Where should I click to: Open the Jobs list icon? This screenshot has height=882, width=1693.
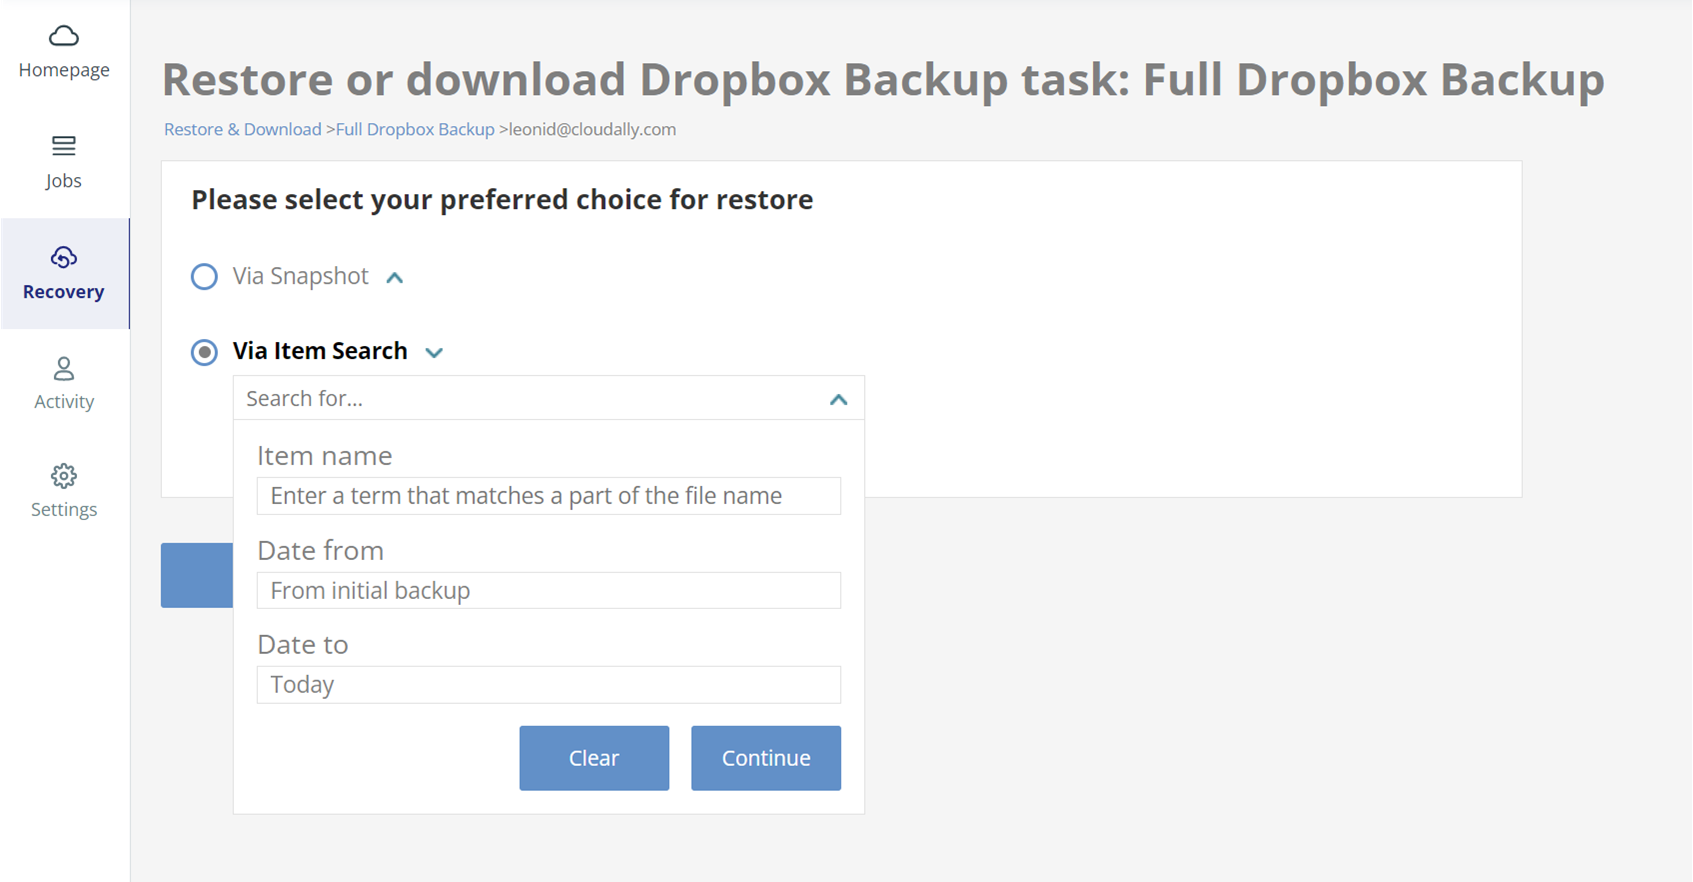point(64,147)
